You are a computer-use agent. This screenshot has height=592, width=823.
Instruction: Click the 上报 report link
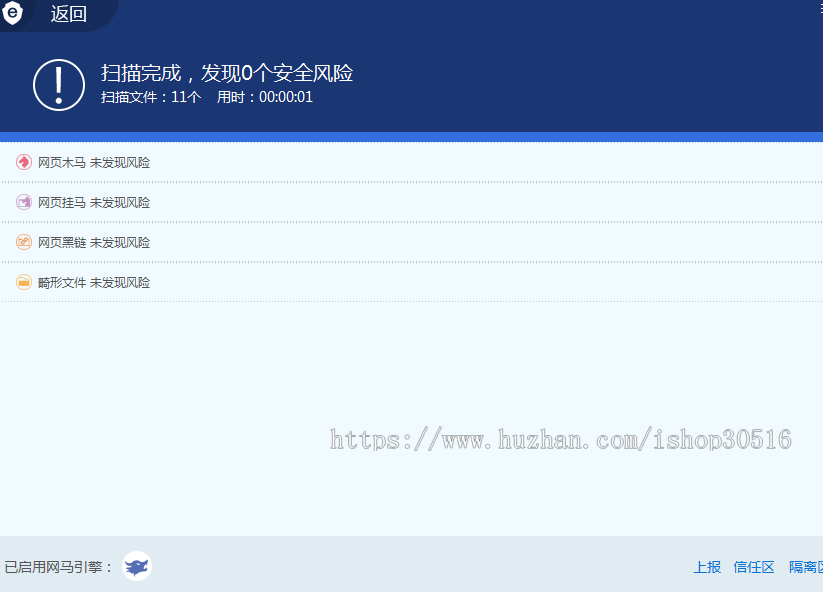click(707, 566)
